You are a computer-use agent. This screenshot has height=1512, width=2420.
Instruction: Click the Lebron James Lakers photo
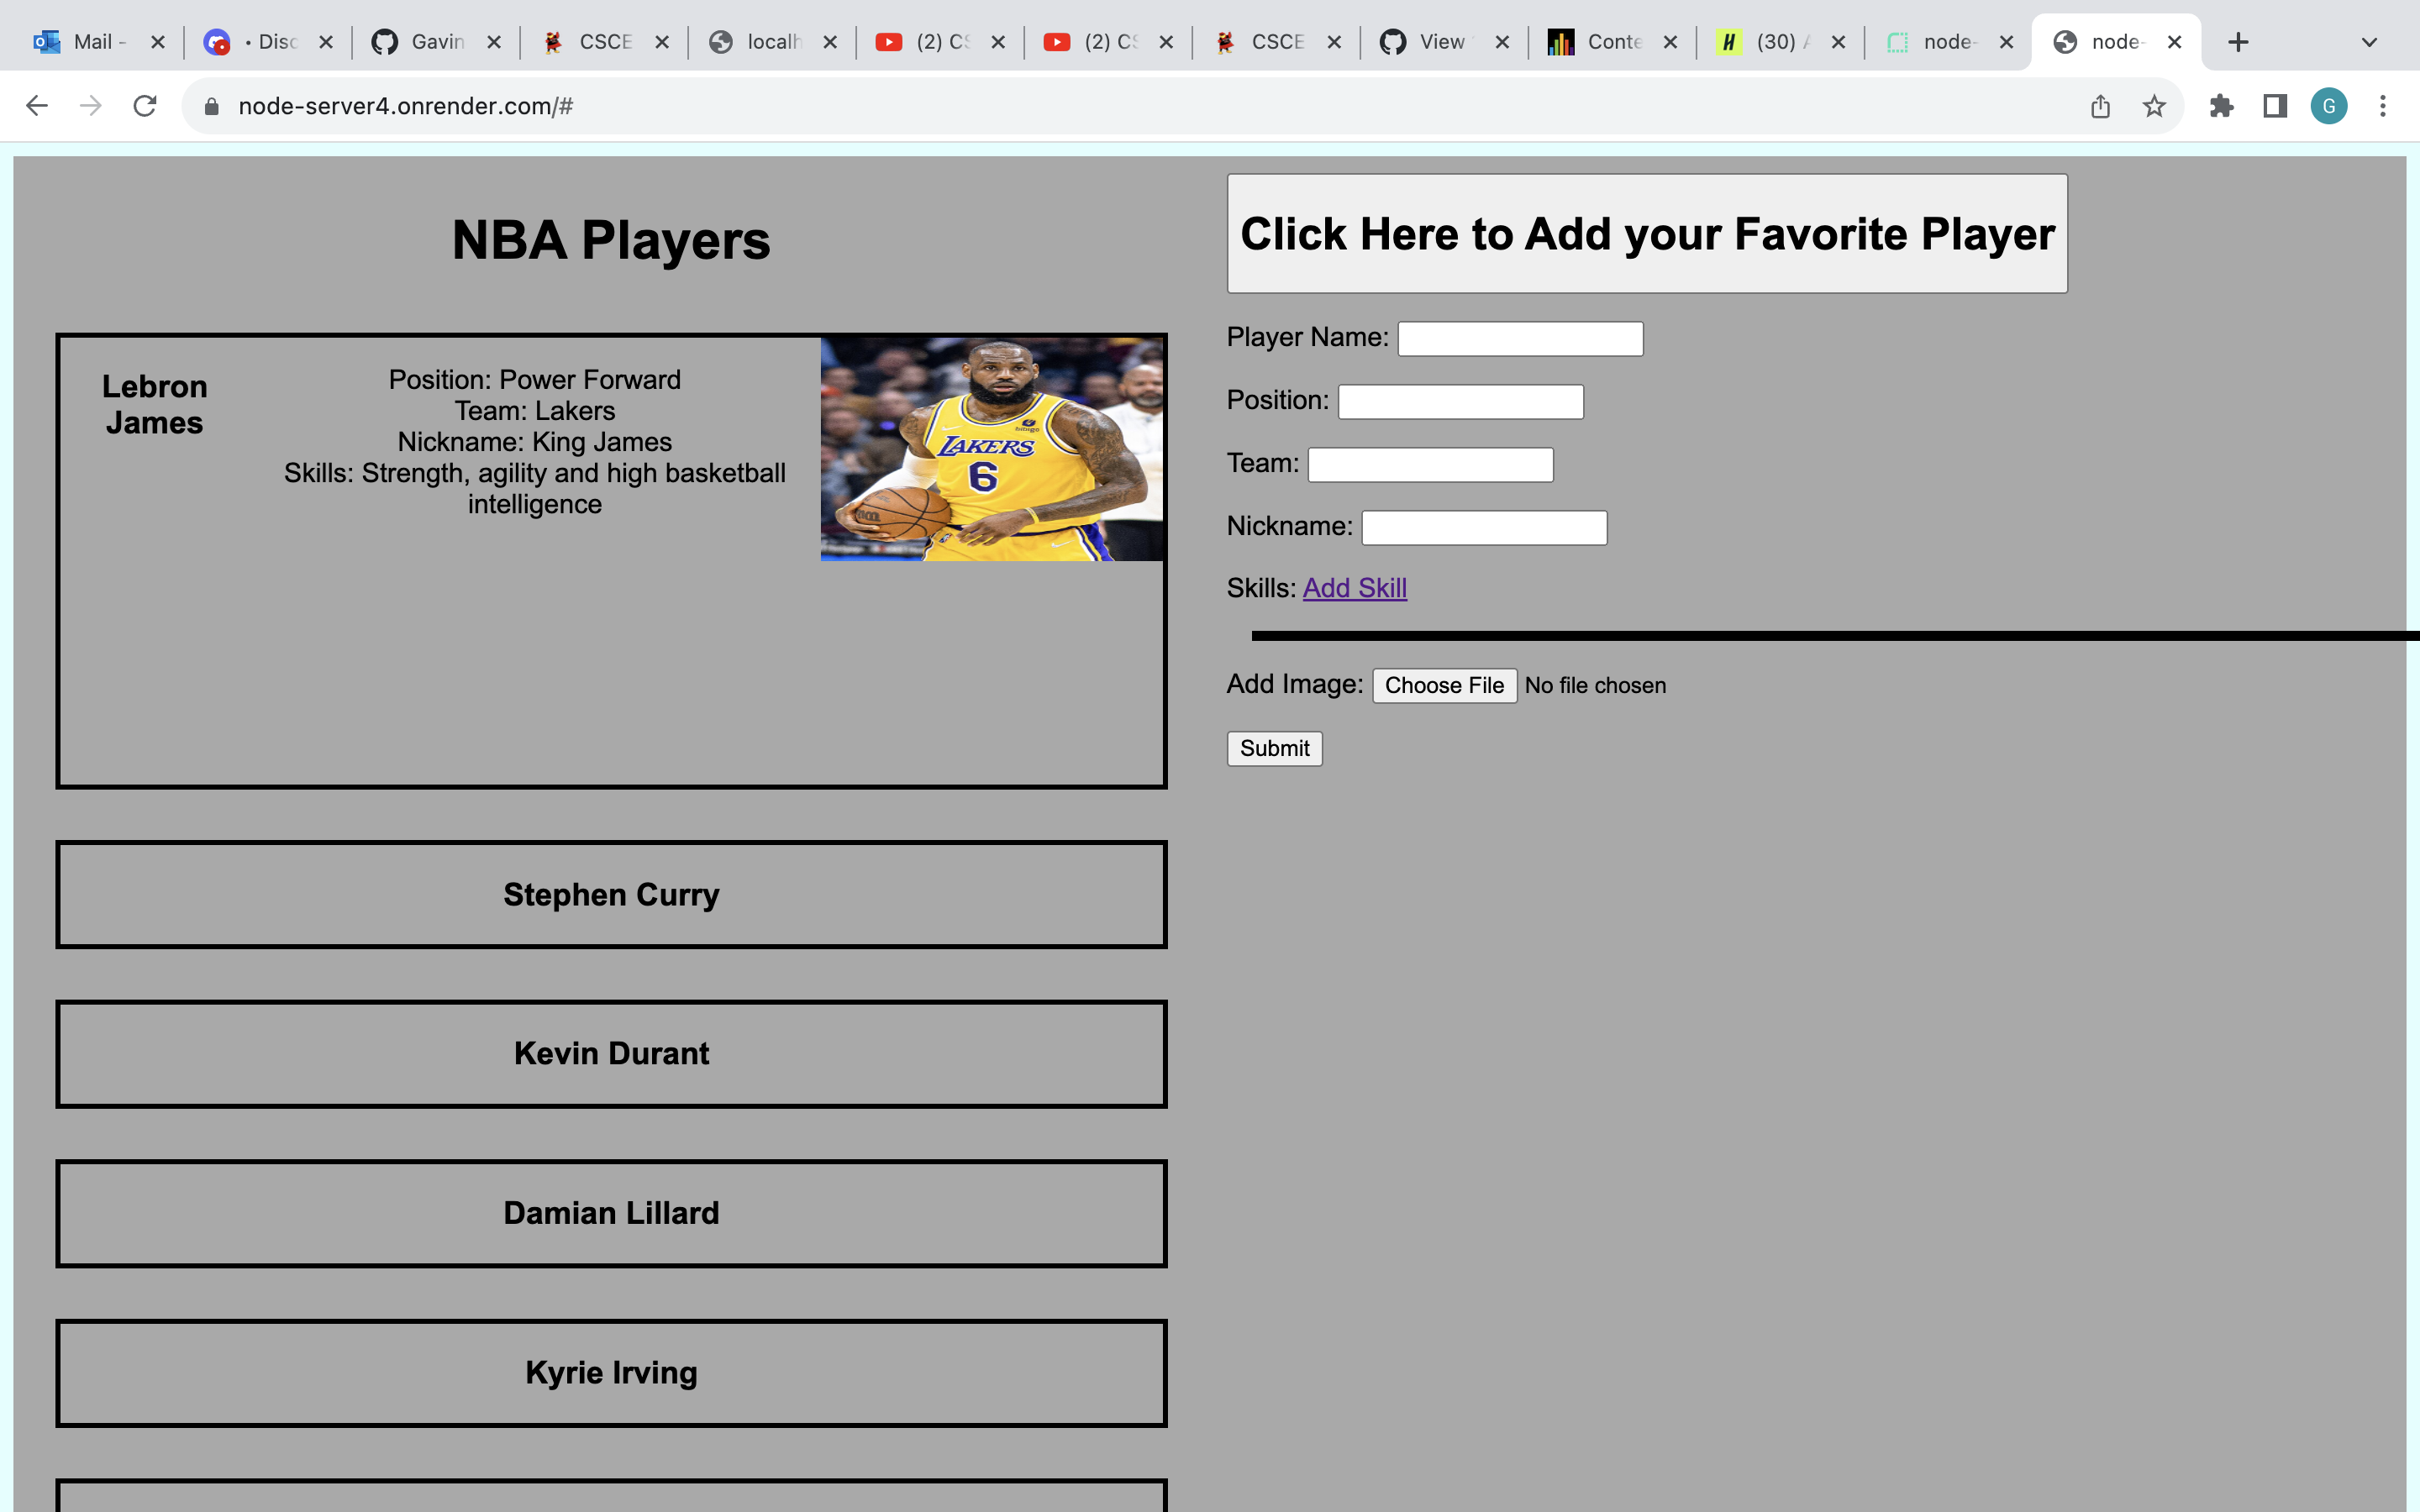(x=992, y=449)
